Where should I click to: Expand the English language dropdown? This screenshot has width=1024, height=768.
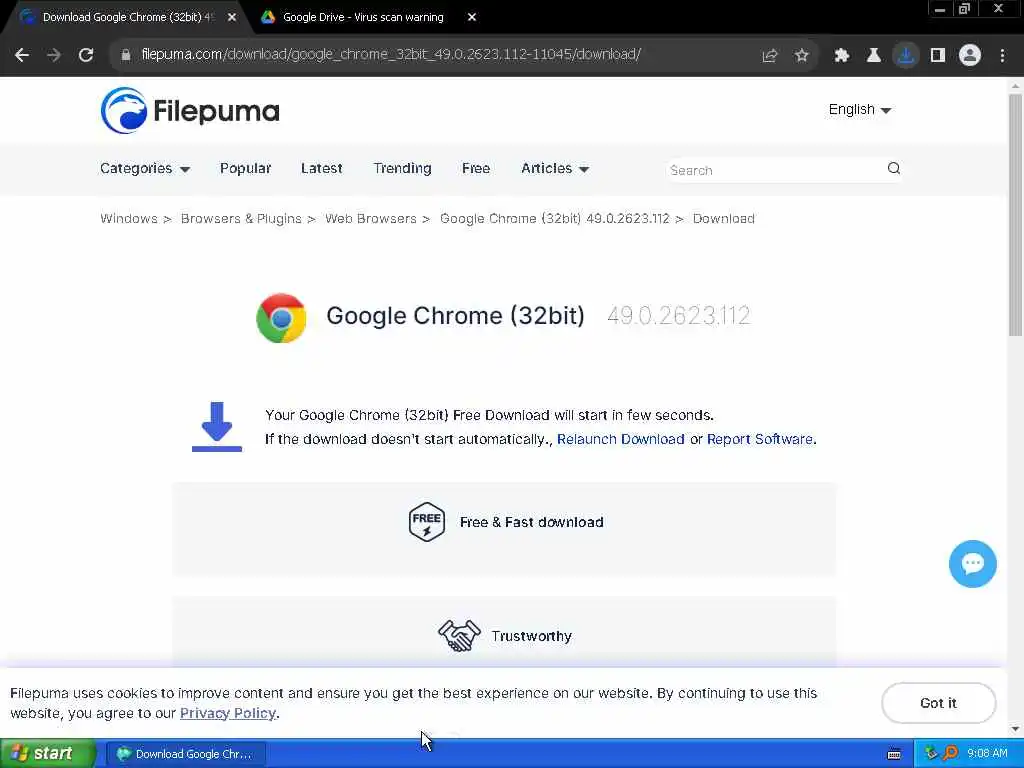pos(859,110)
